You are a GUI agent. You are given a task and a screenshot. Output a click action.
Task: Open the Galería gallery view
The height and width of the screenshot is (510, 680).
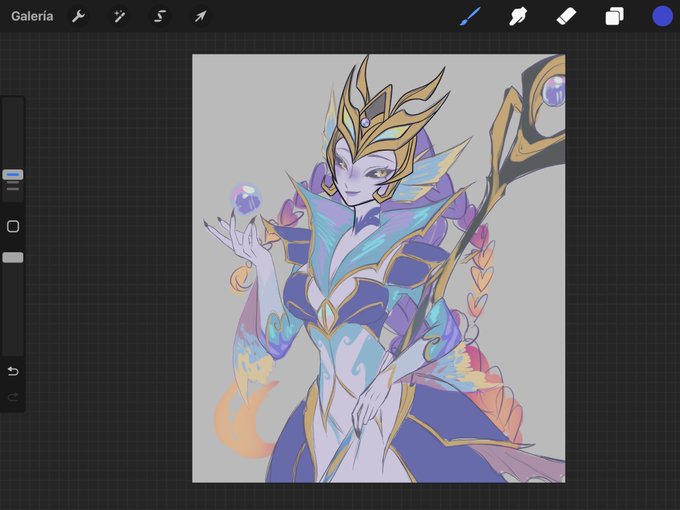coord(32,16)
